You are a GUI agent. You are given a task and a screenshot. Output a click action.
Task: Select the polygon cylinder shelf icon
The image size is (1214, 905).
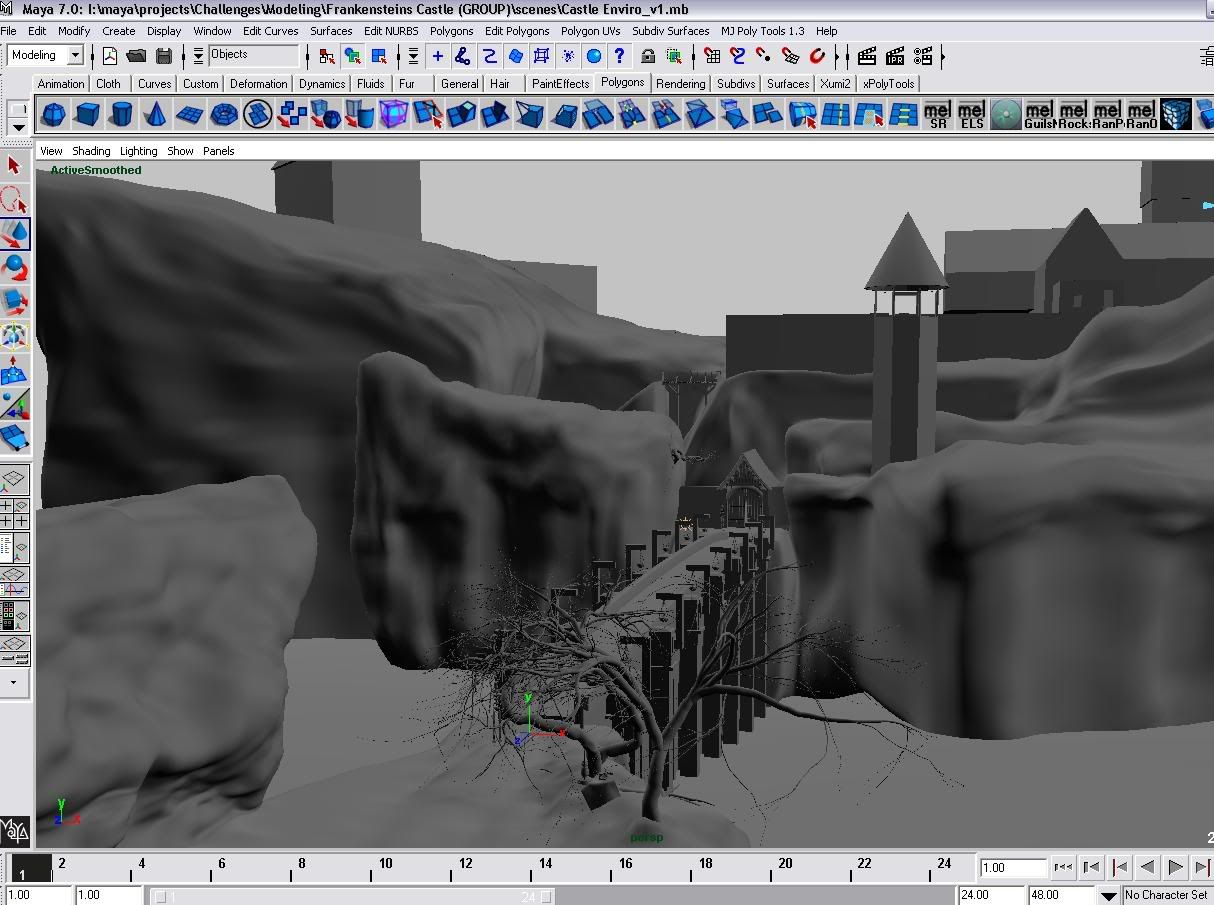pyautogui.click(x=121, y=114)
